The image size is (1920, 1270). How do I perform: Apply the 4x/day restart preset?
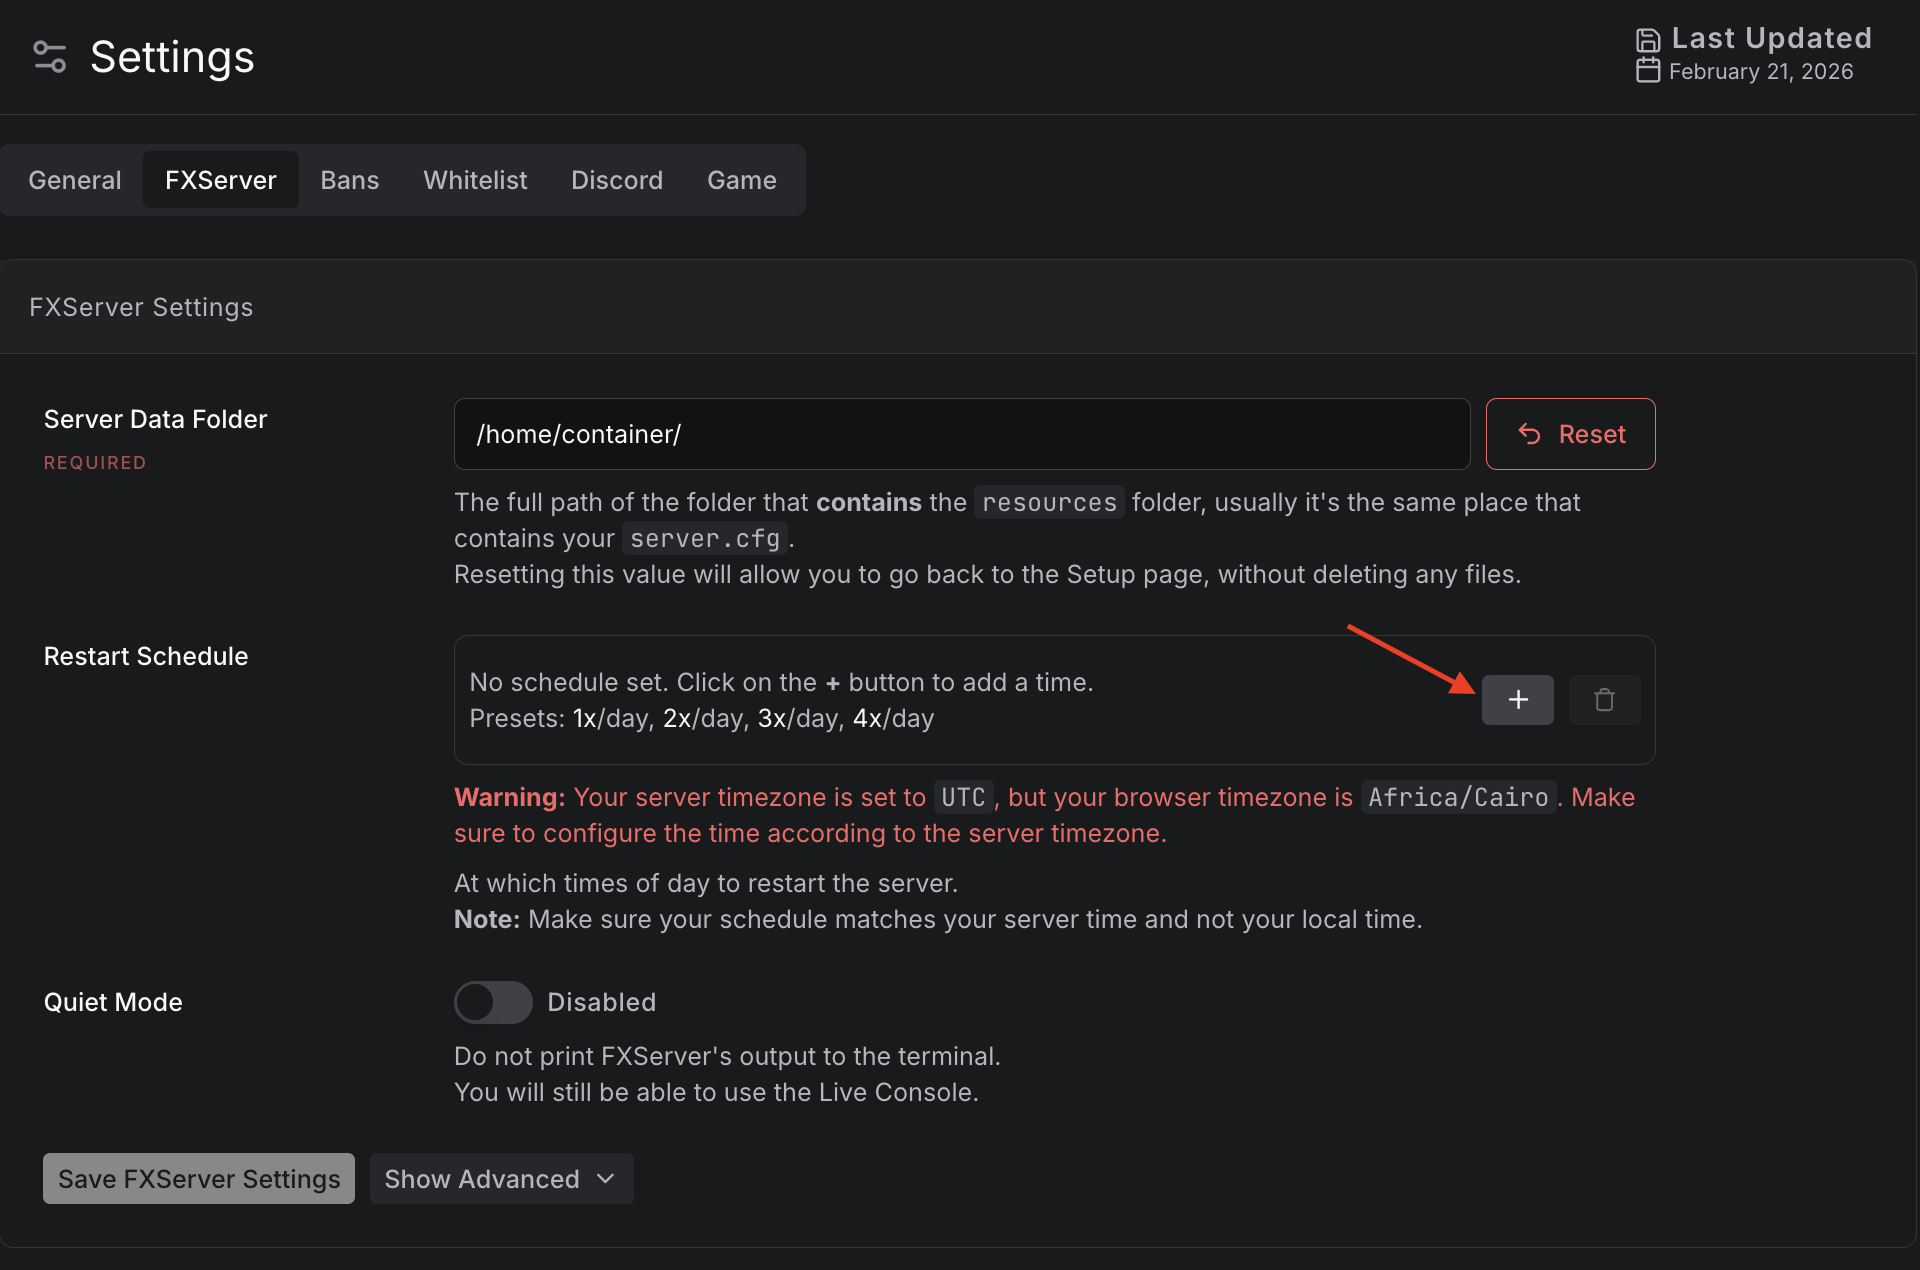click(893, 719)
